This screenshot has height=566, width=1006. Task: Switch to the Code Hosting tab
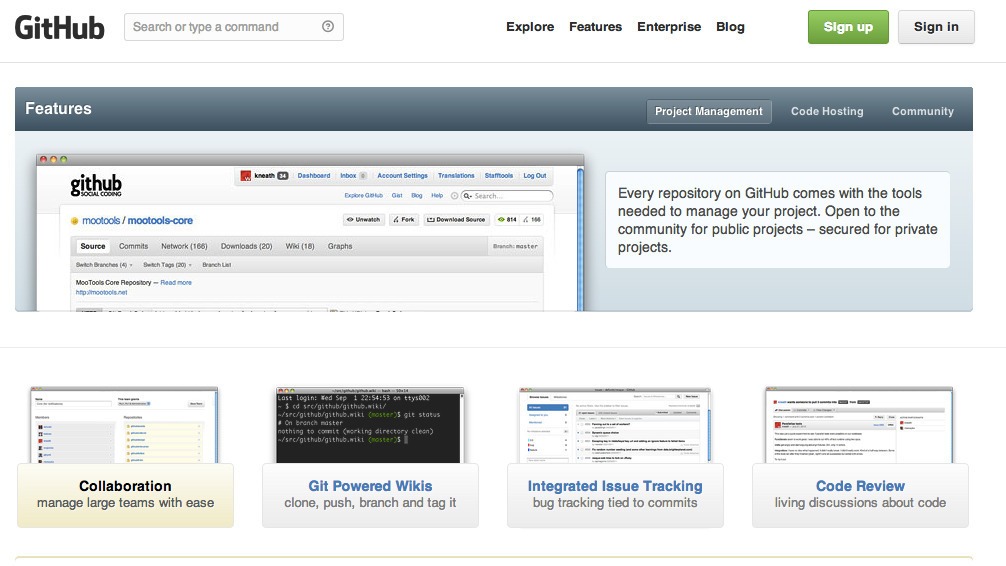827,111
